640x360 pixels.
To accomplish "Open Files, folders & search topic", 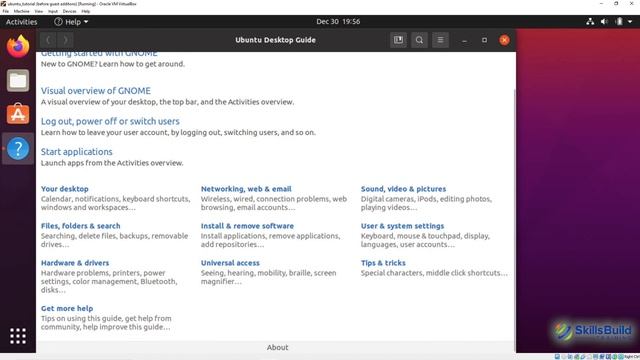I will (x=80, y=226).
